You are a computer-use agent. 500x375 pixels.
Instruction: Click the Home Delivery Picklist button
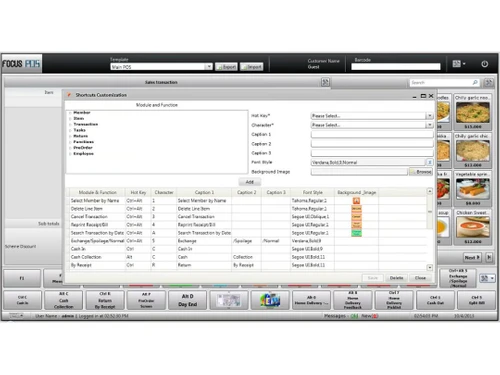[394, 300]
